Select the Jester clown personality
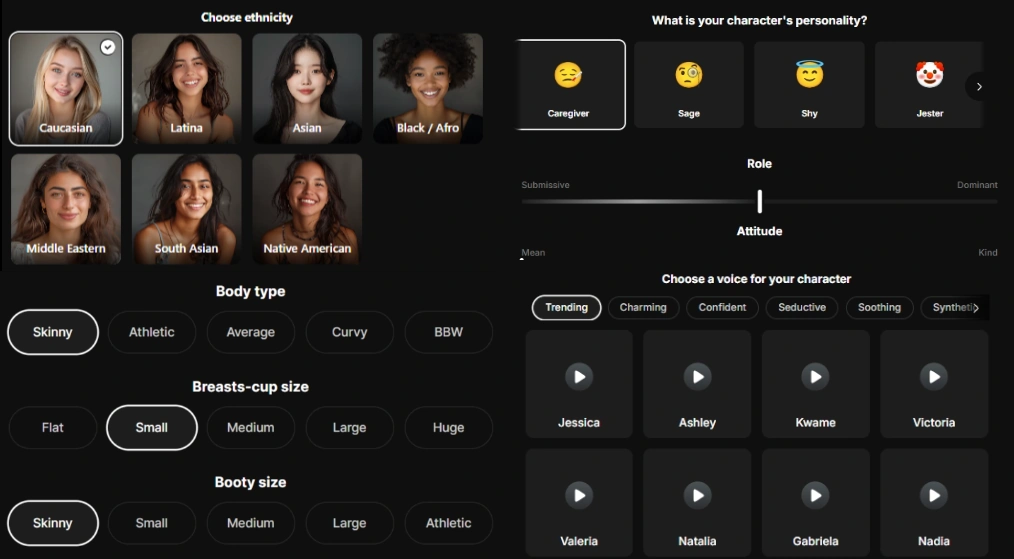Viewport: 1014px width, 559px height. pos(929,85)
